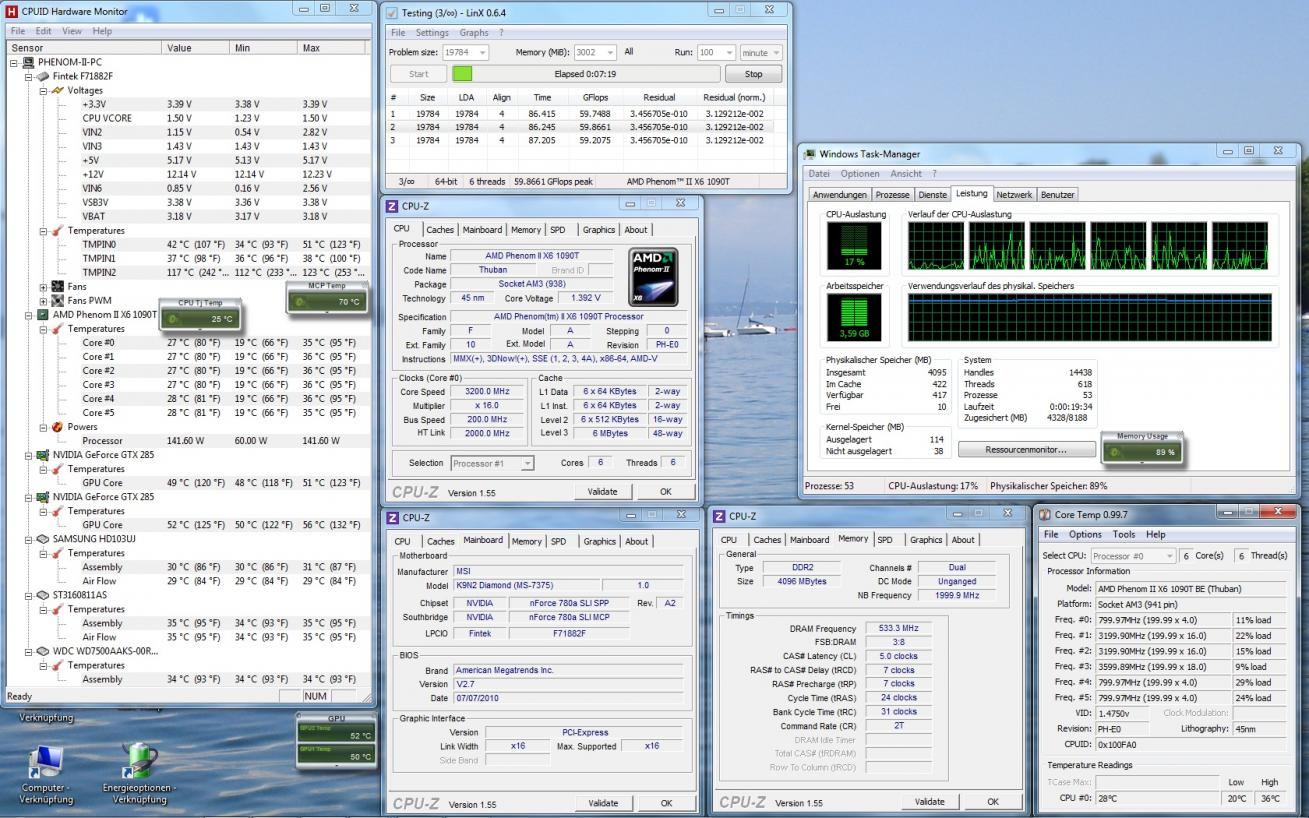
Task: Select the TMPIN2 temperature row
Action: (190, 272)
